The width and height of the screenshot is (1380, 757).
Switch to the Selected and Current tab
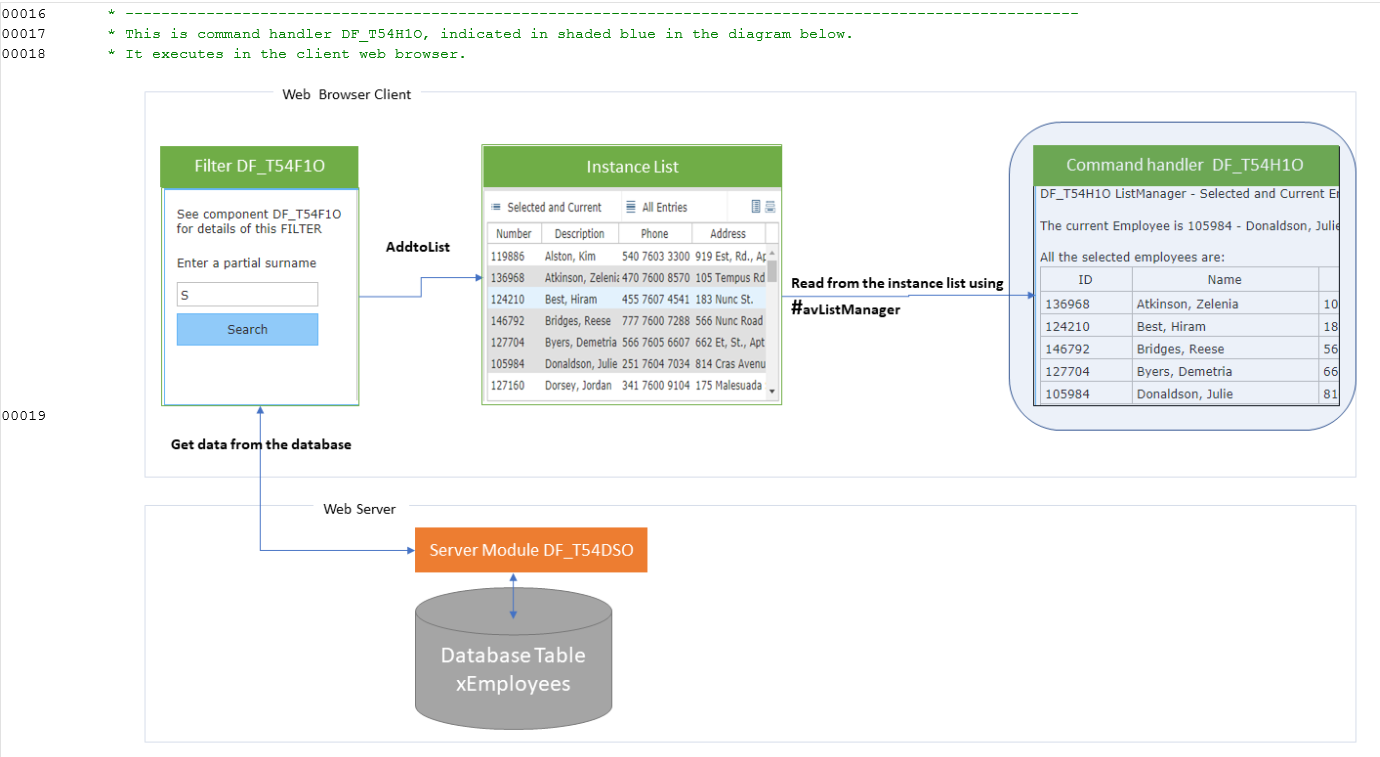coord(549,206)
